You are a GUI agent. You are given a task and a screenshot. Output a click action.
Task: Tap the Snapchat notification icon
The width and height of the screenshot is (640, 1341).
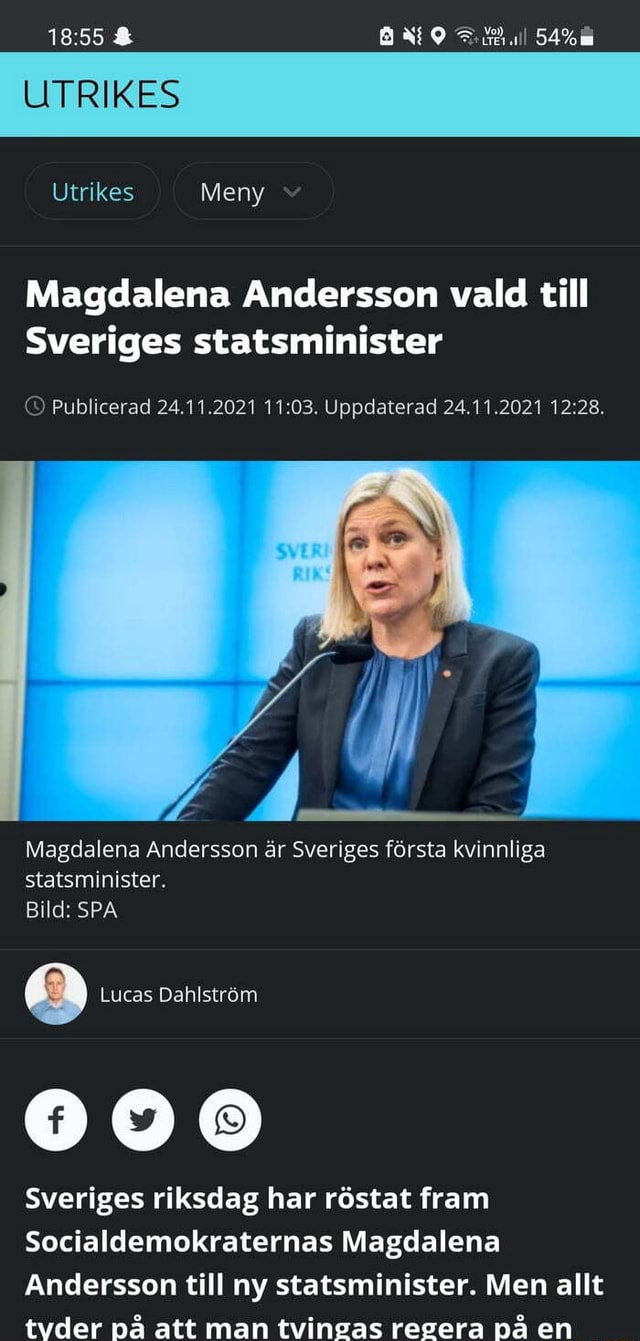[x=123, y=37]
